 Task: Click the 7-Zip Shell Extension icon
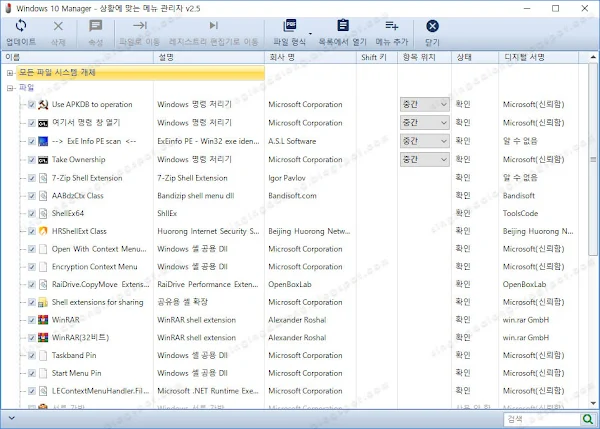coord(43,178)
